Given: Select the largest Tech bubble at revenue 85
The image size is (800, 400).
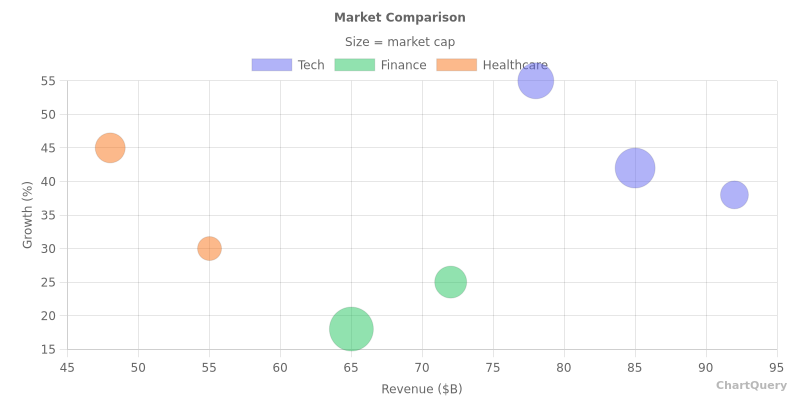Looking at the screenshot, I should (x=635, y=168).
